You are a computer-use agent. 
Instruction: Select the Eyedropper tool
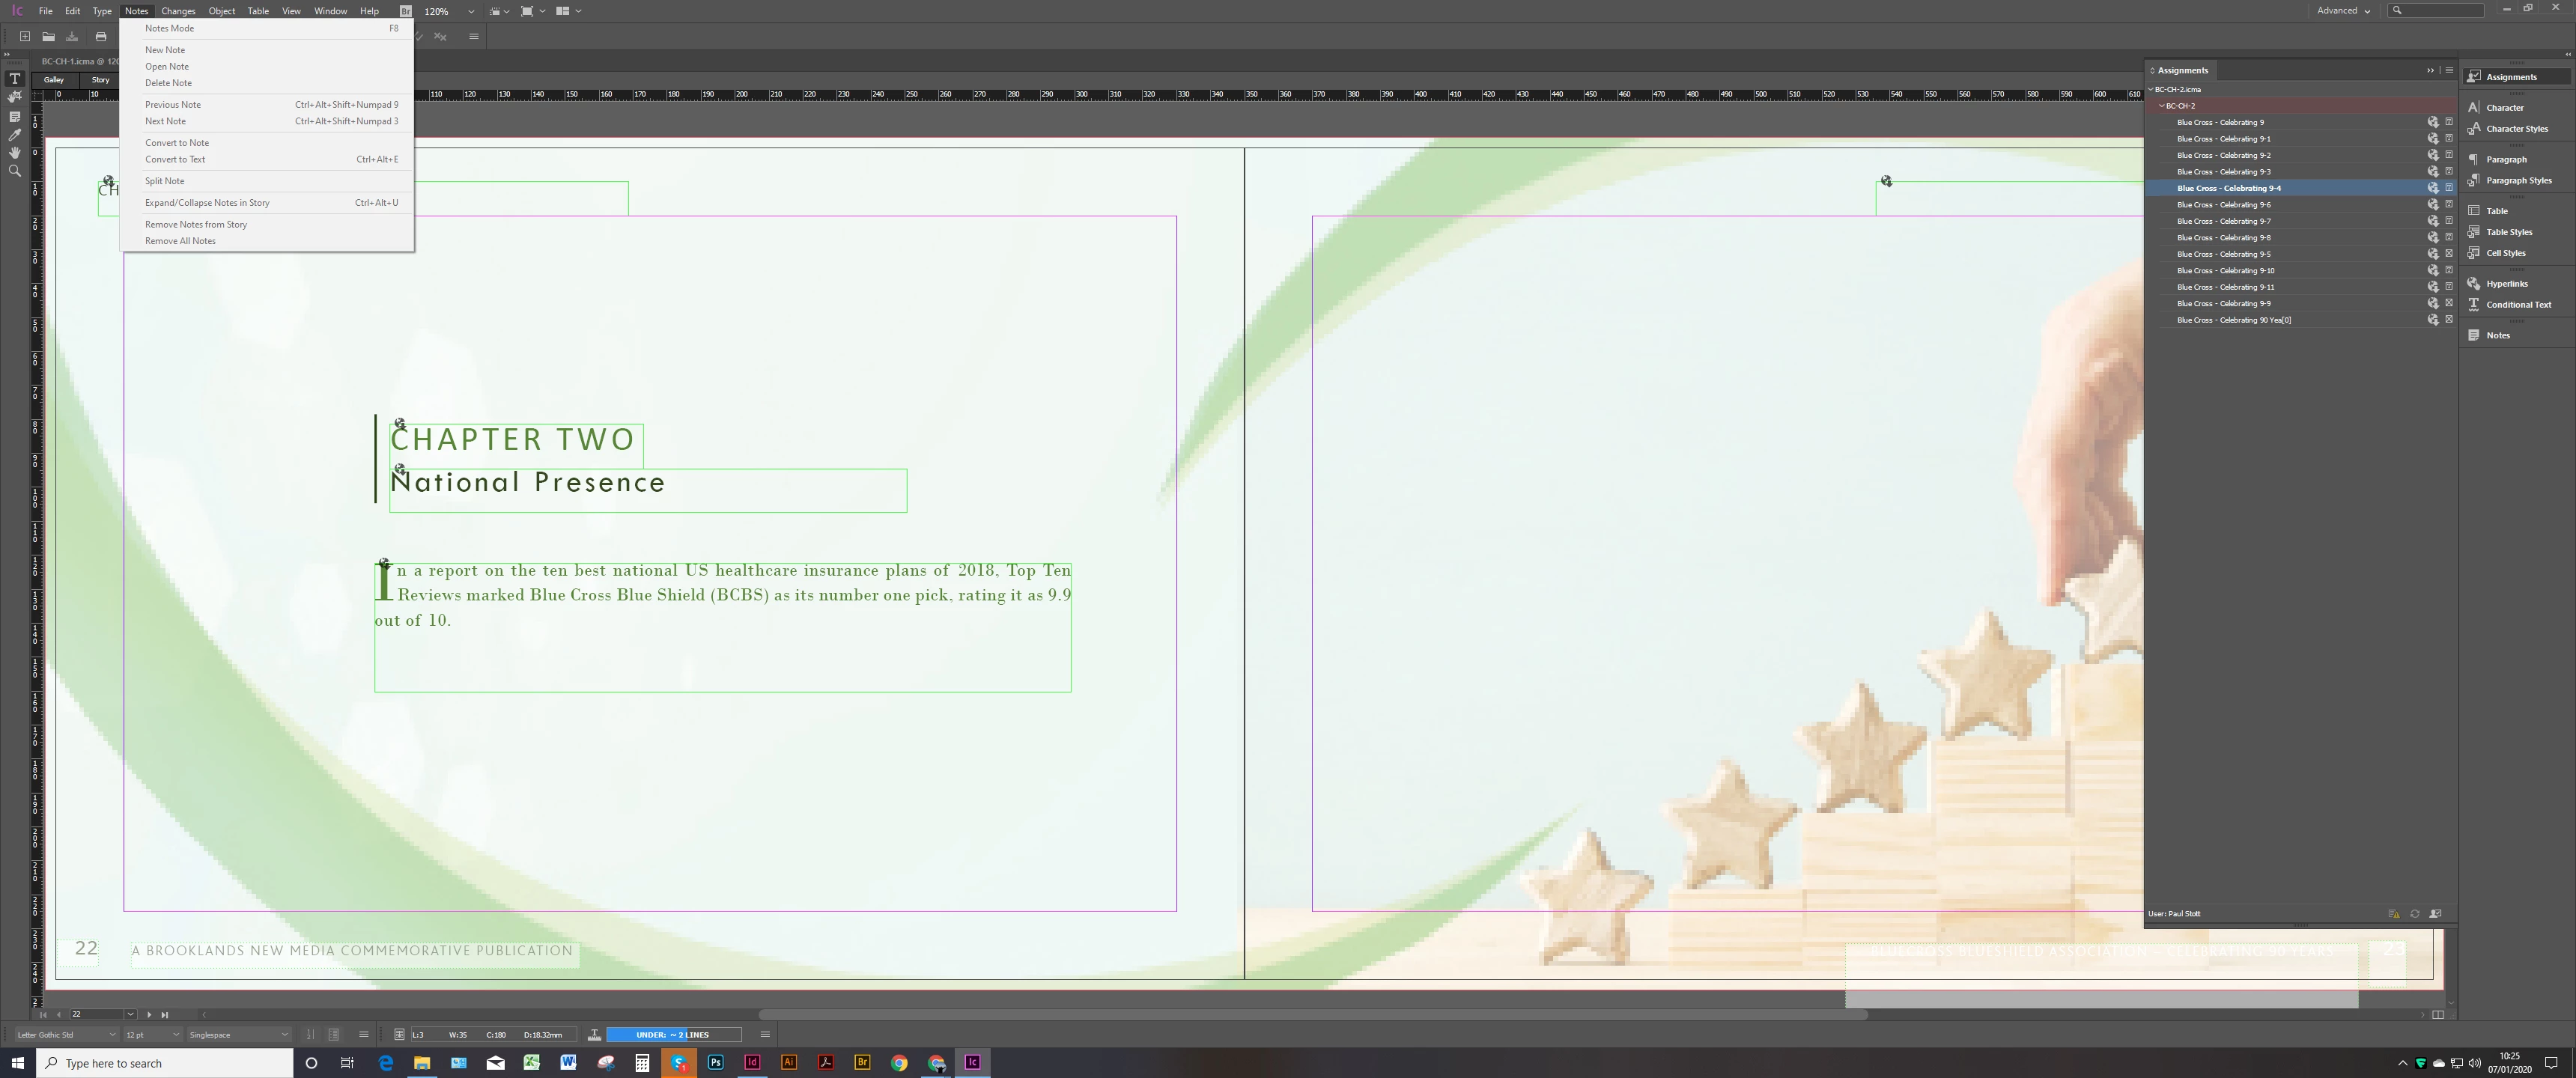[14, 135]
